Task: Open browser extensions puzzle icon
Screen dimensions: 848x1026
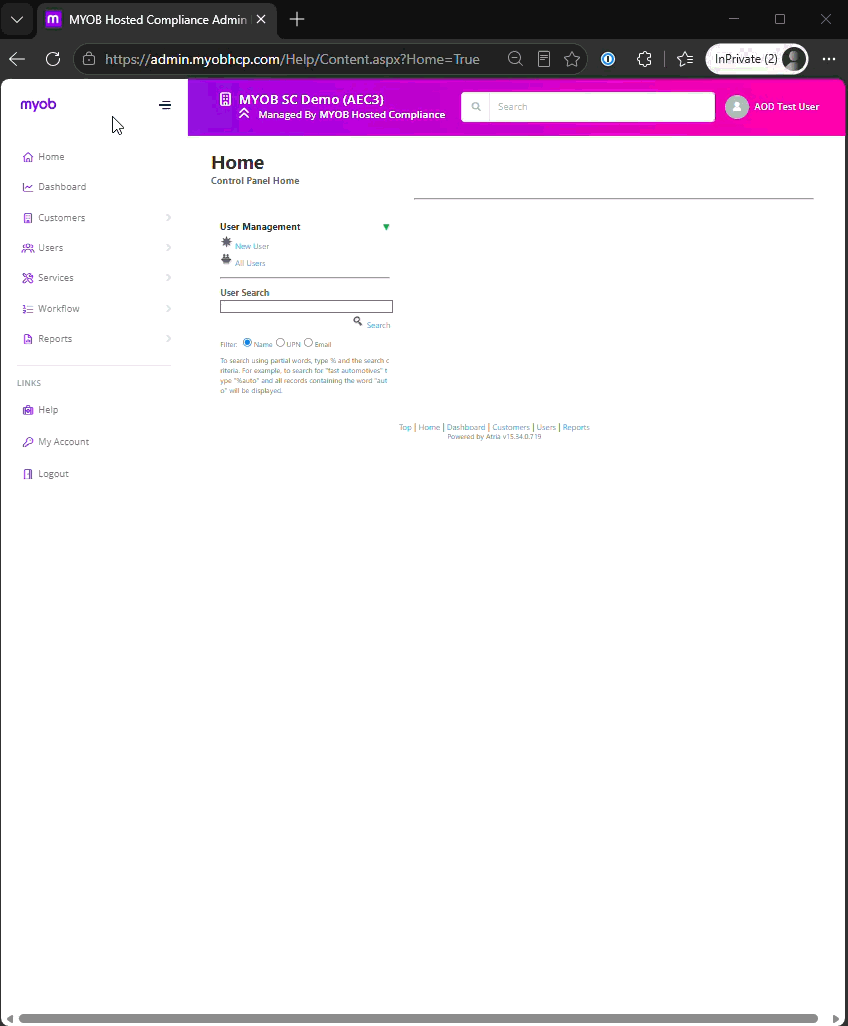Action: click(644, 59)
